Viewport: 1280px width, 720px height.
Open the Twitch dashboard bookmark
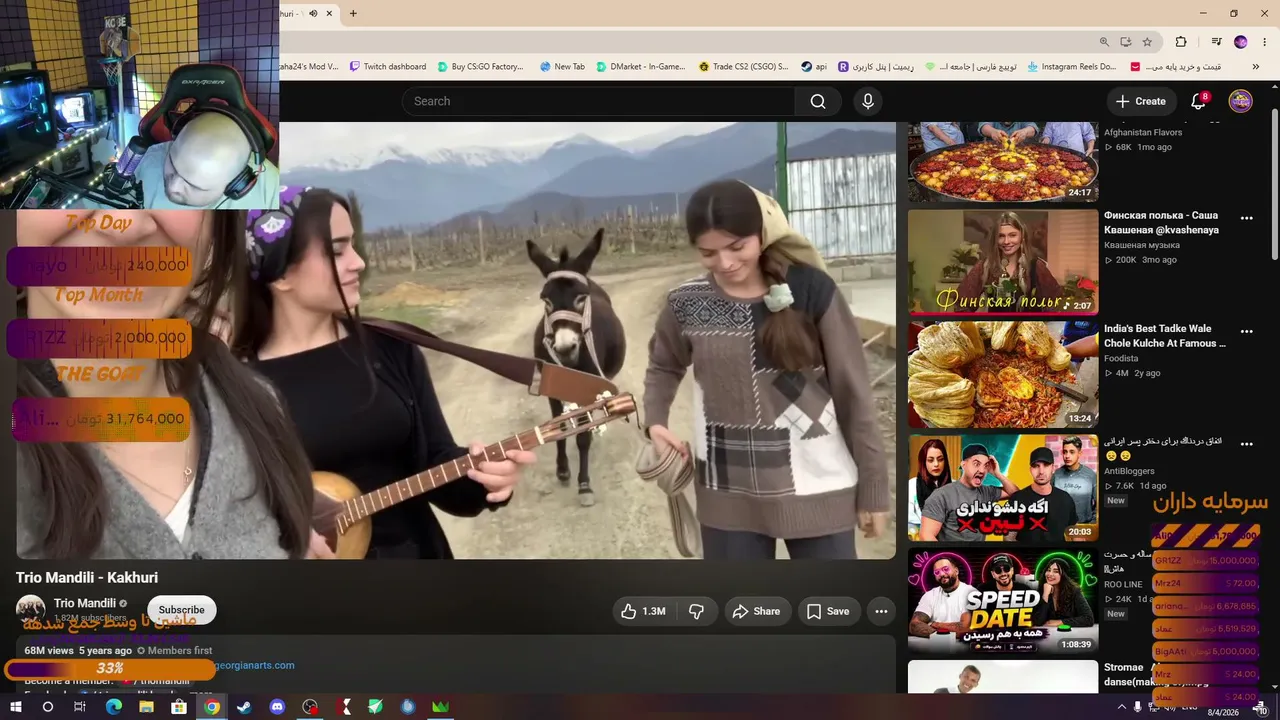point(387,67)
